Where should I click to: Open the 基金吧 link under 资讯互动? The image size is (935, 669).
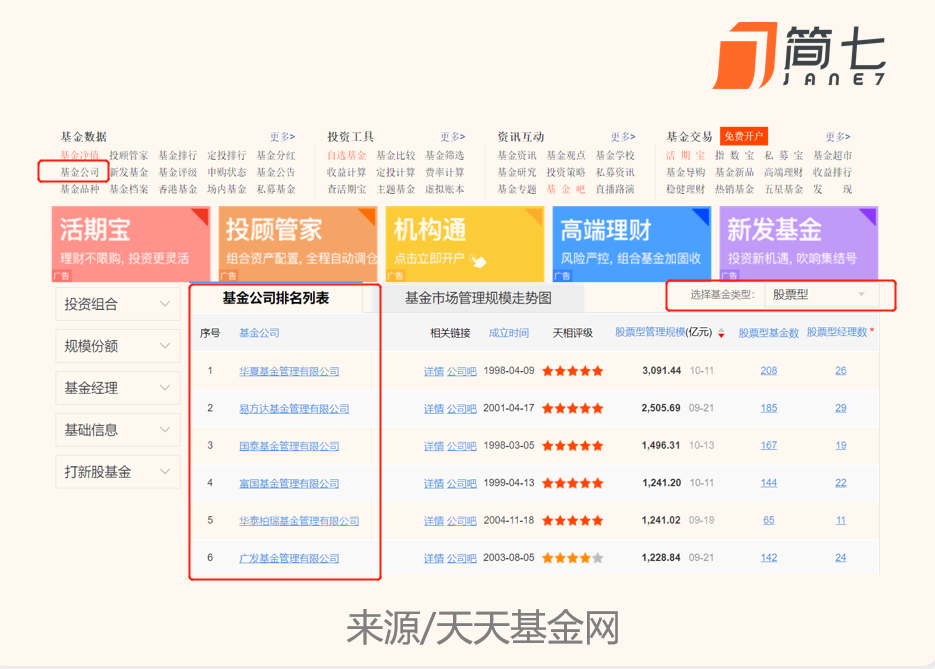[566, 189]
